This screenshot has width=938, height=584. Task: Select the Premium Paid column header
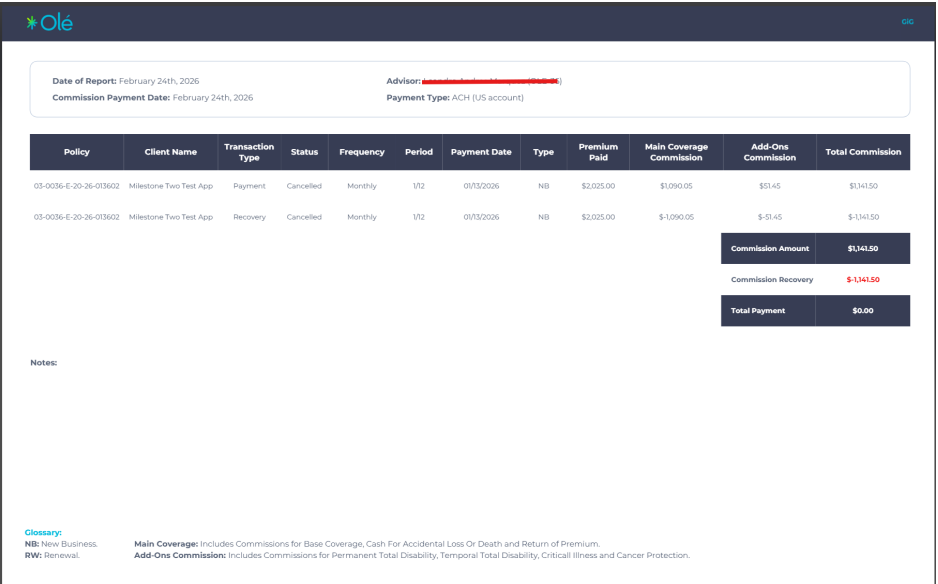coord(598,152)
